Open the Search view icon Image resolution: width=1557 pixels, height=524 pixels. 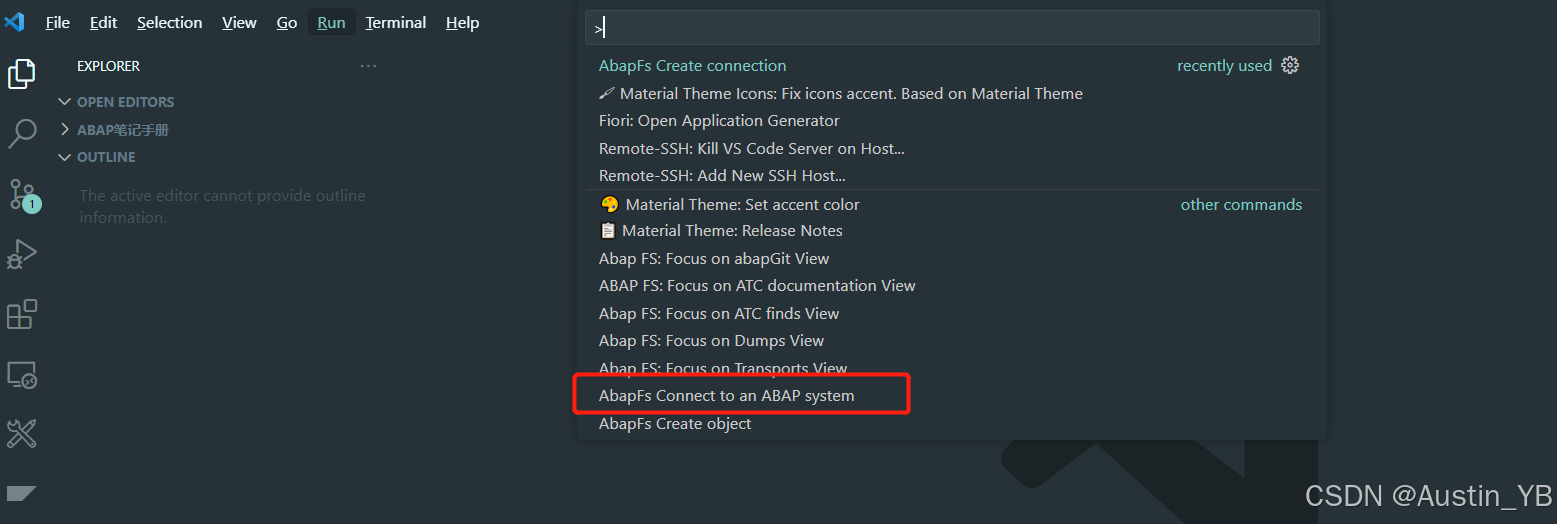[22, 133]
